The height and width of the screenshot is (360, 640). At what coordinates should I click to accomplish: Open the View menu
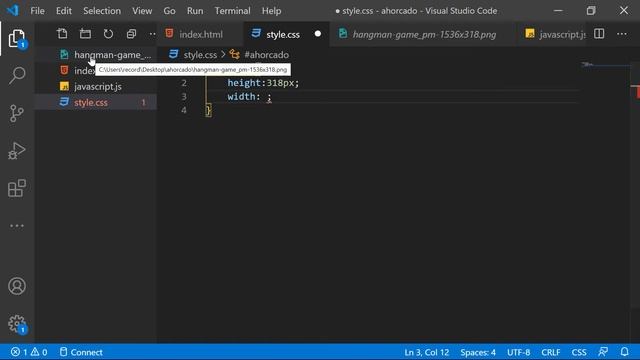[142, 11]
